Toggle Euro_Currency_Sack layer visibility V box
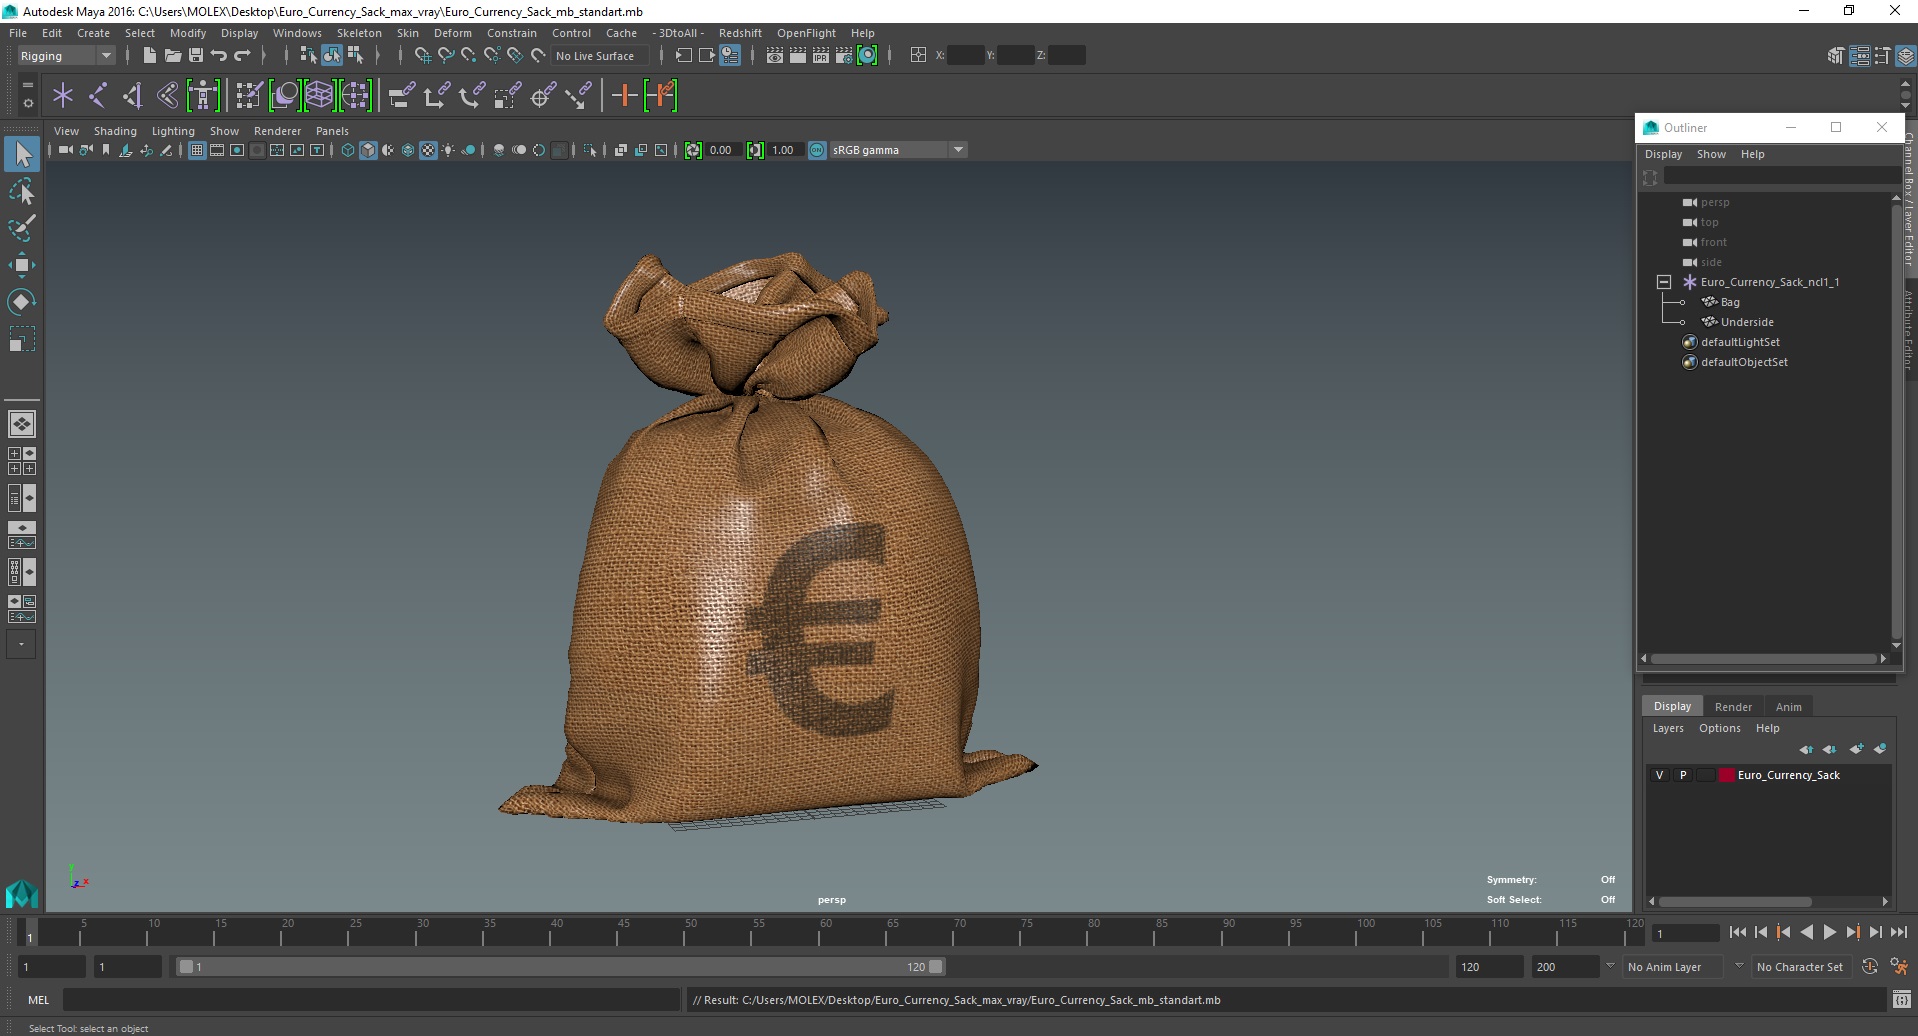1918x1036 pixels. tap(1659, 775)
